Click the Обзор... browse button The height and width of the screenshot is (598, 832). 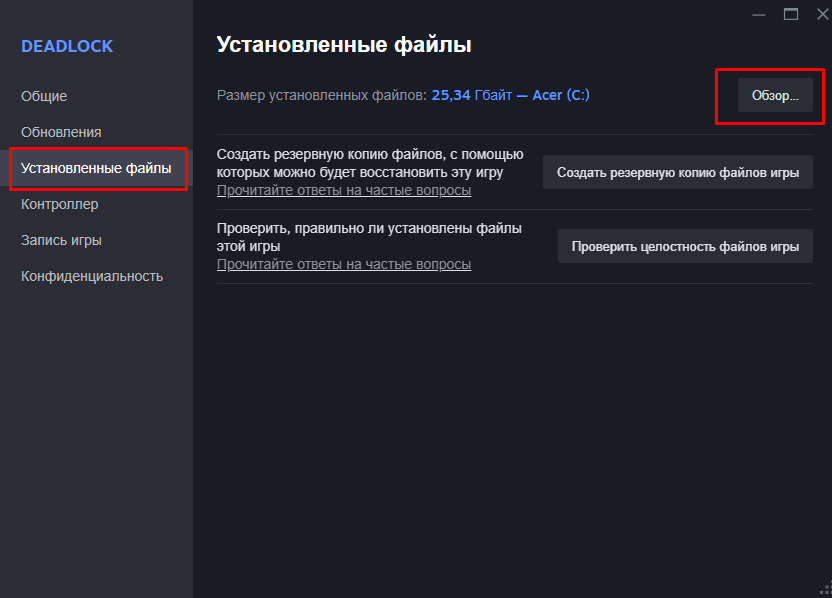[775, 96]
